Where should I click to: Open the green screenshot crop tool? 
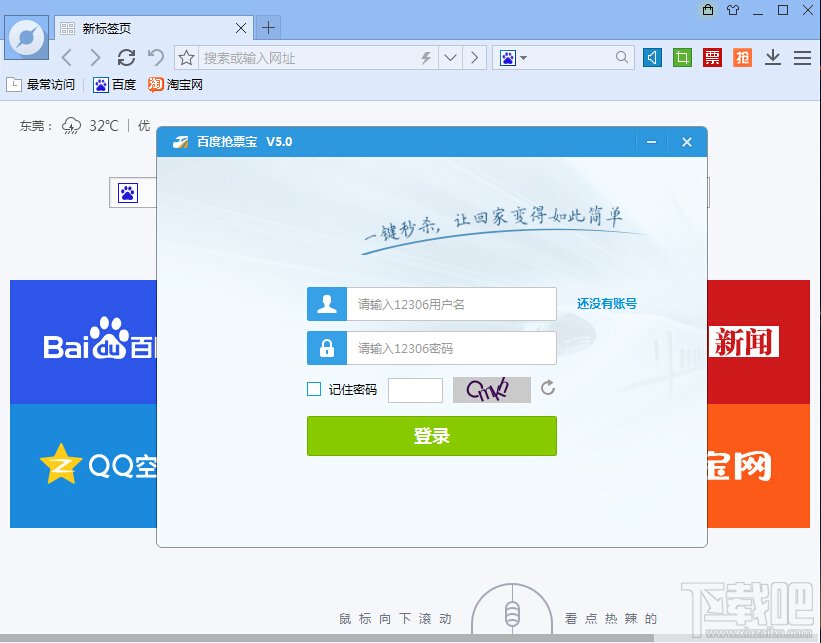coord(682,57)
